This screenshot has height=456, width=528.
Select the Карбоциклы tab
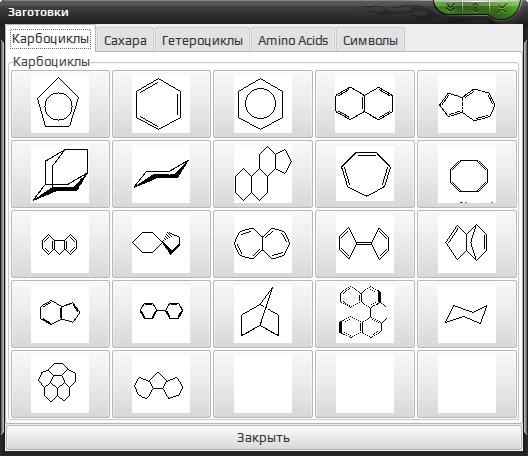51,38
